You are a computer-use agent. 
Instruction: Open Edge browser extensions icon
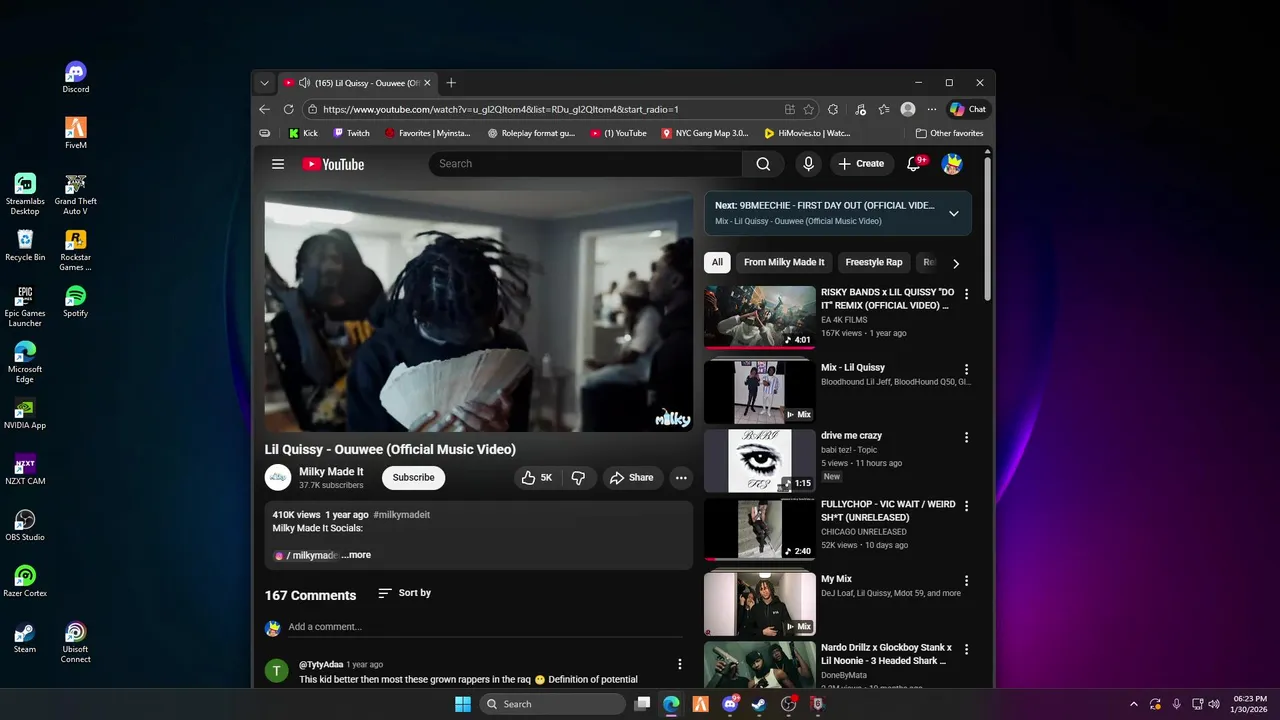click(x=833, y=109)
